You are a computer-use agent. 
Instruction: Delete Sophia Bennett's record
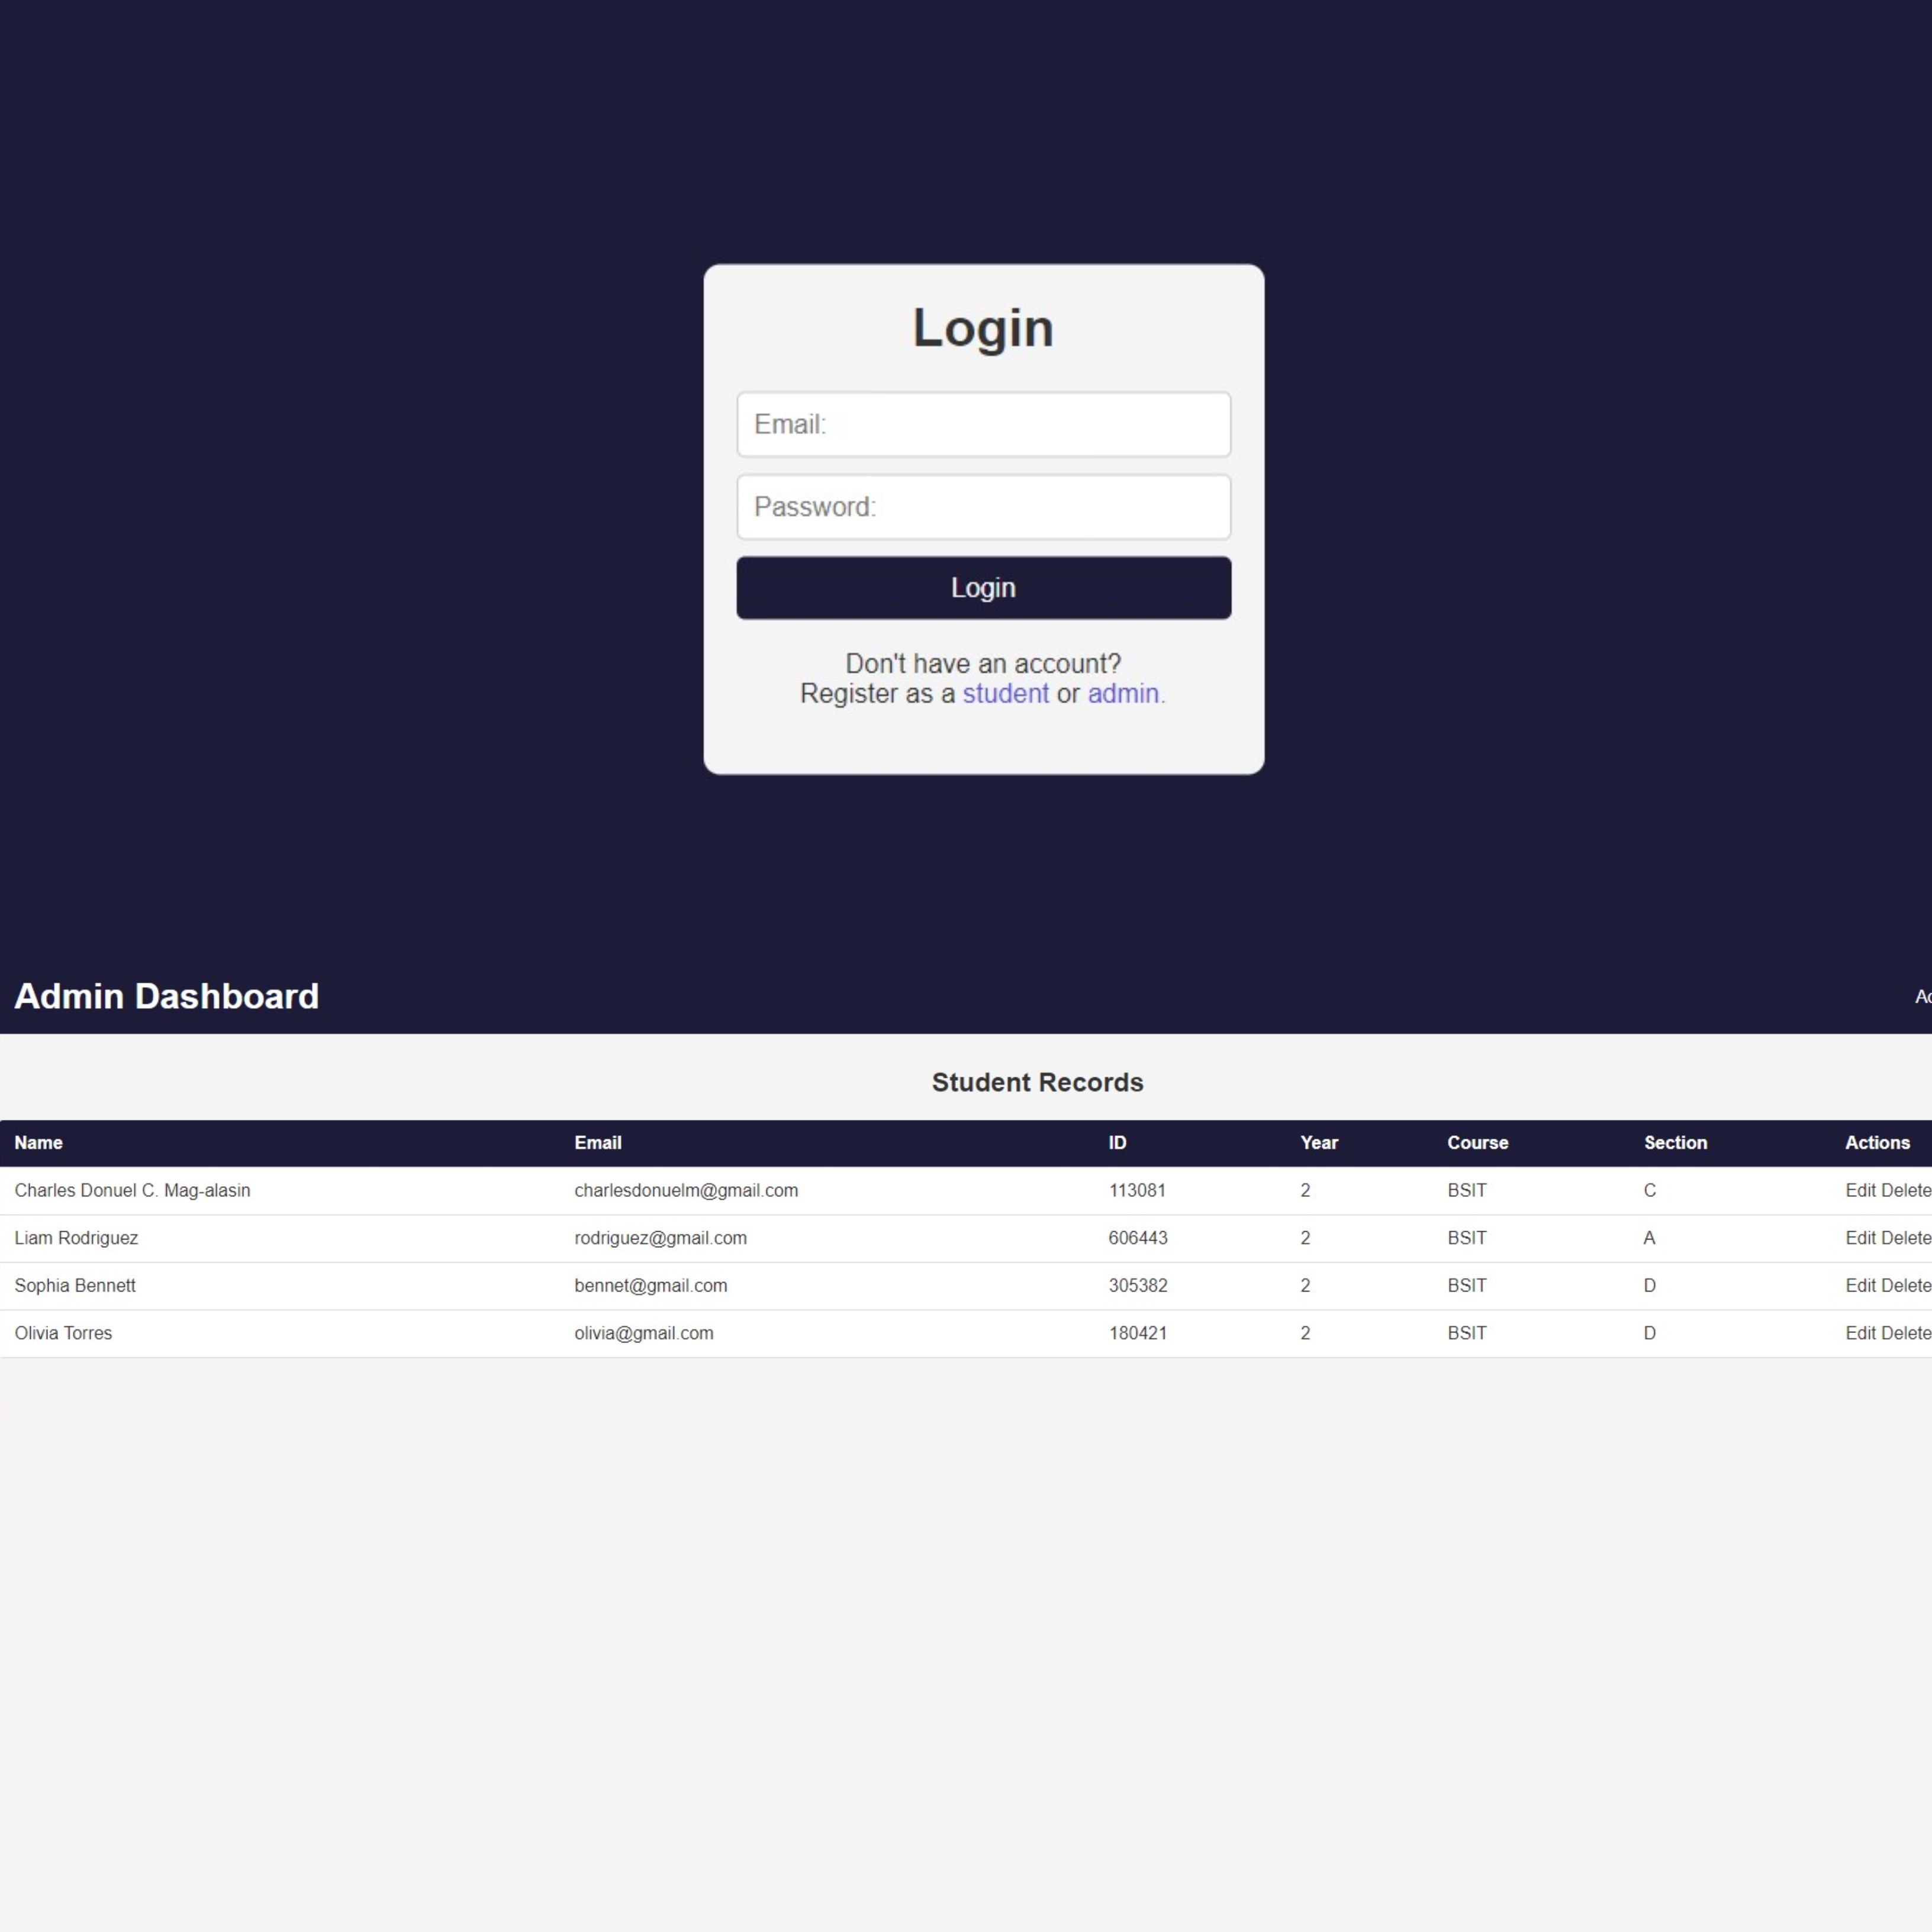1906,1286
